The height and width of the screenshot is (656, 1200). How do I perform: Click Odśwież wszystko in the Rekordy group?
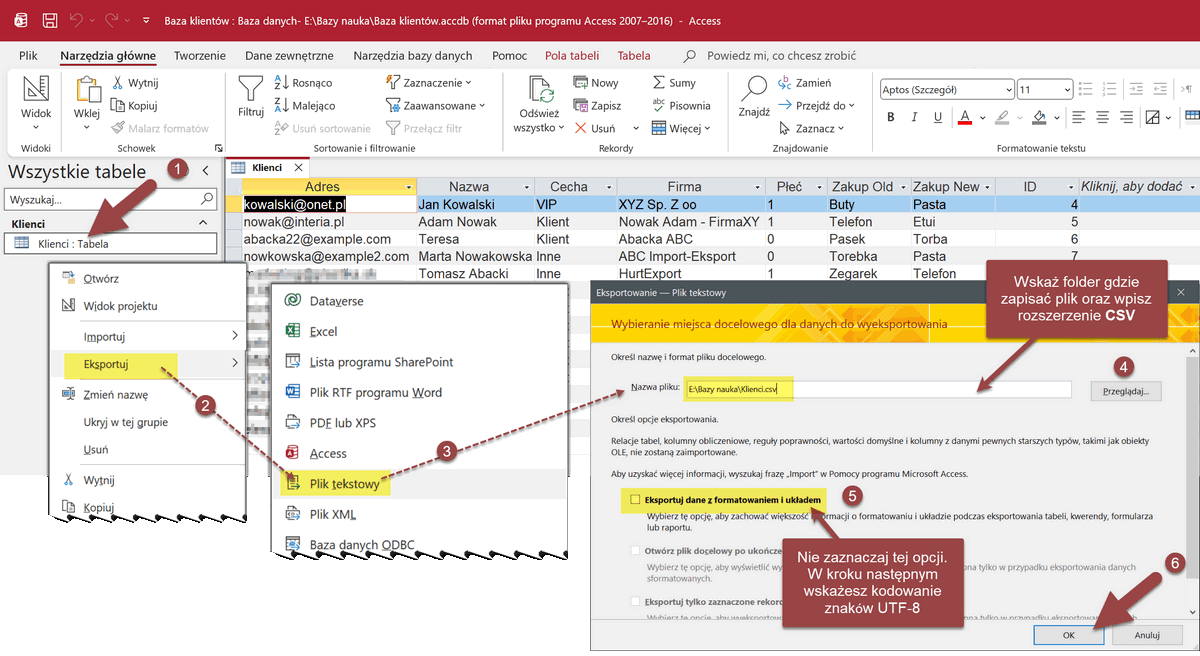539,105
